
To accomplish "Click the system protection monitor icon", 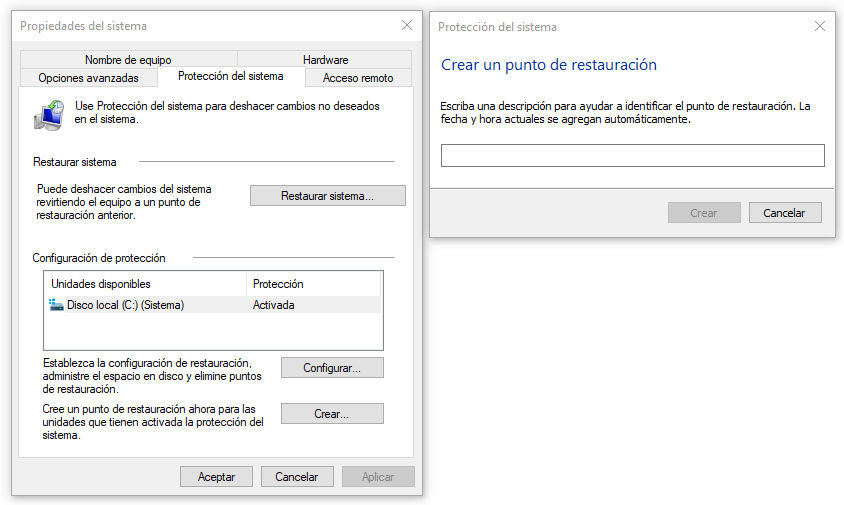I will (50, 113).
